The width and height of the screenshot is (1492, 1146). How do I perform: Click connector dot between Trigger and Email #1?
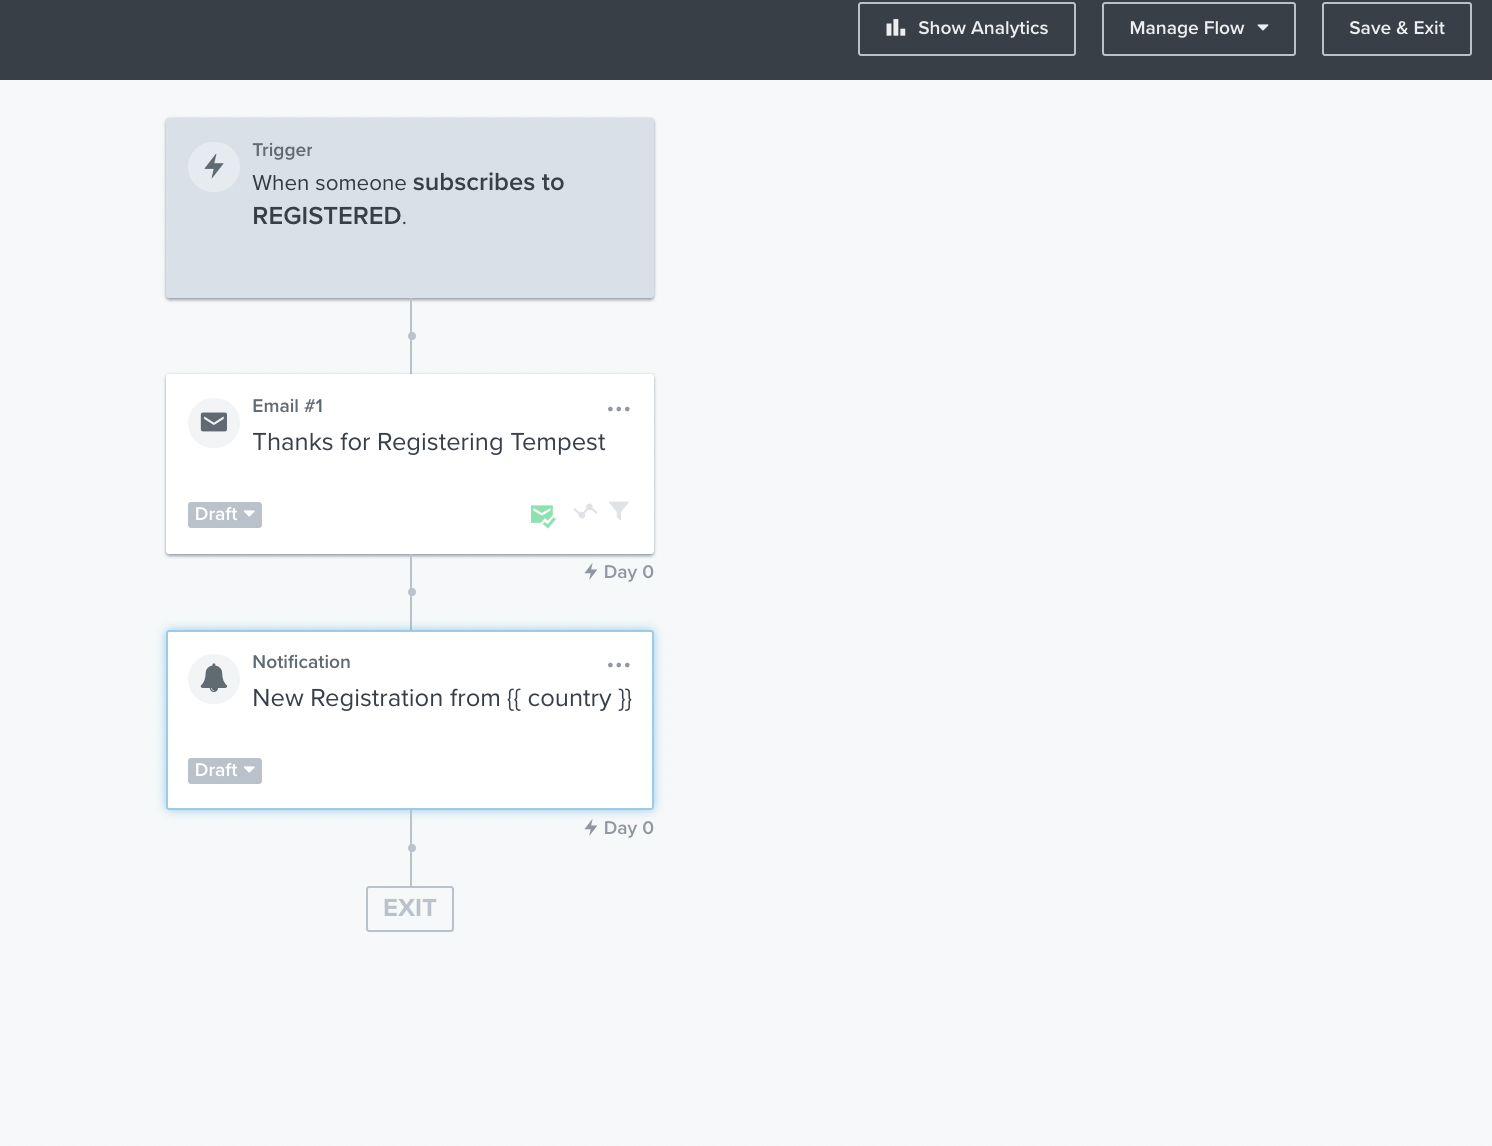[x=411, y=336]
